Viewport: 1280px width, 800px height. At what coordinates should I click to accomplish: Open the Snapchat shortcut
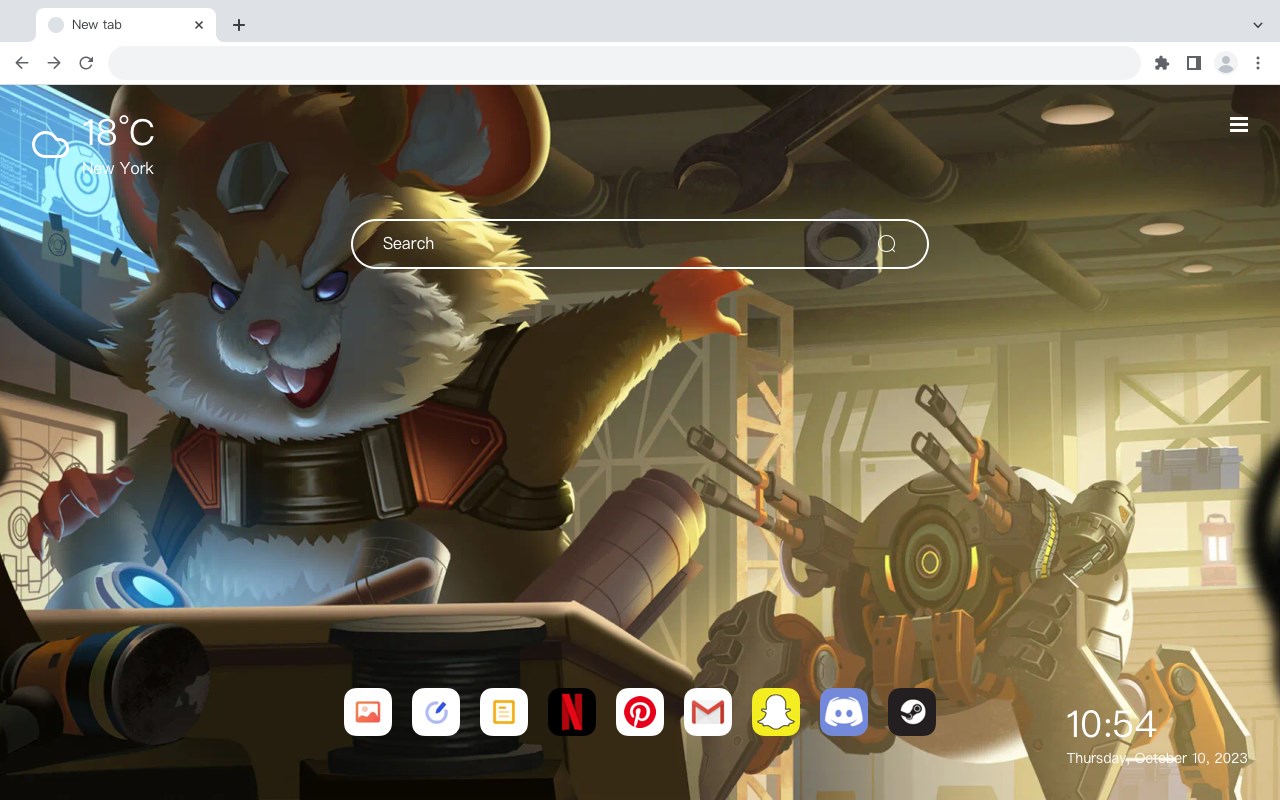776,712
